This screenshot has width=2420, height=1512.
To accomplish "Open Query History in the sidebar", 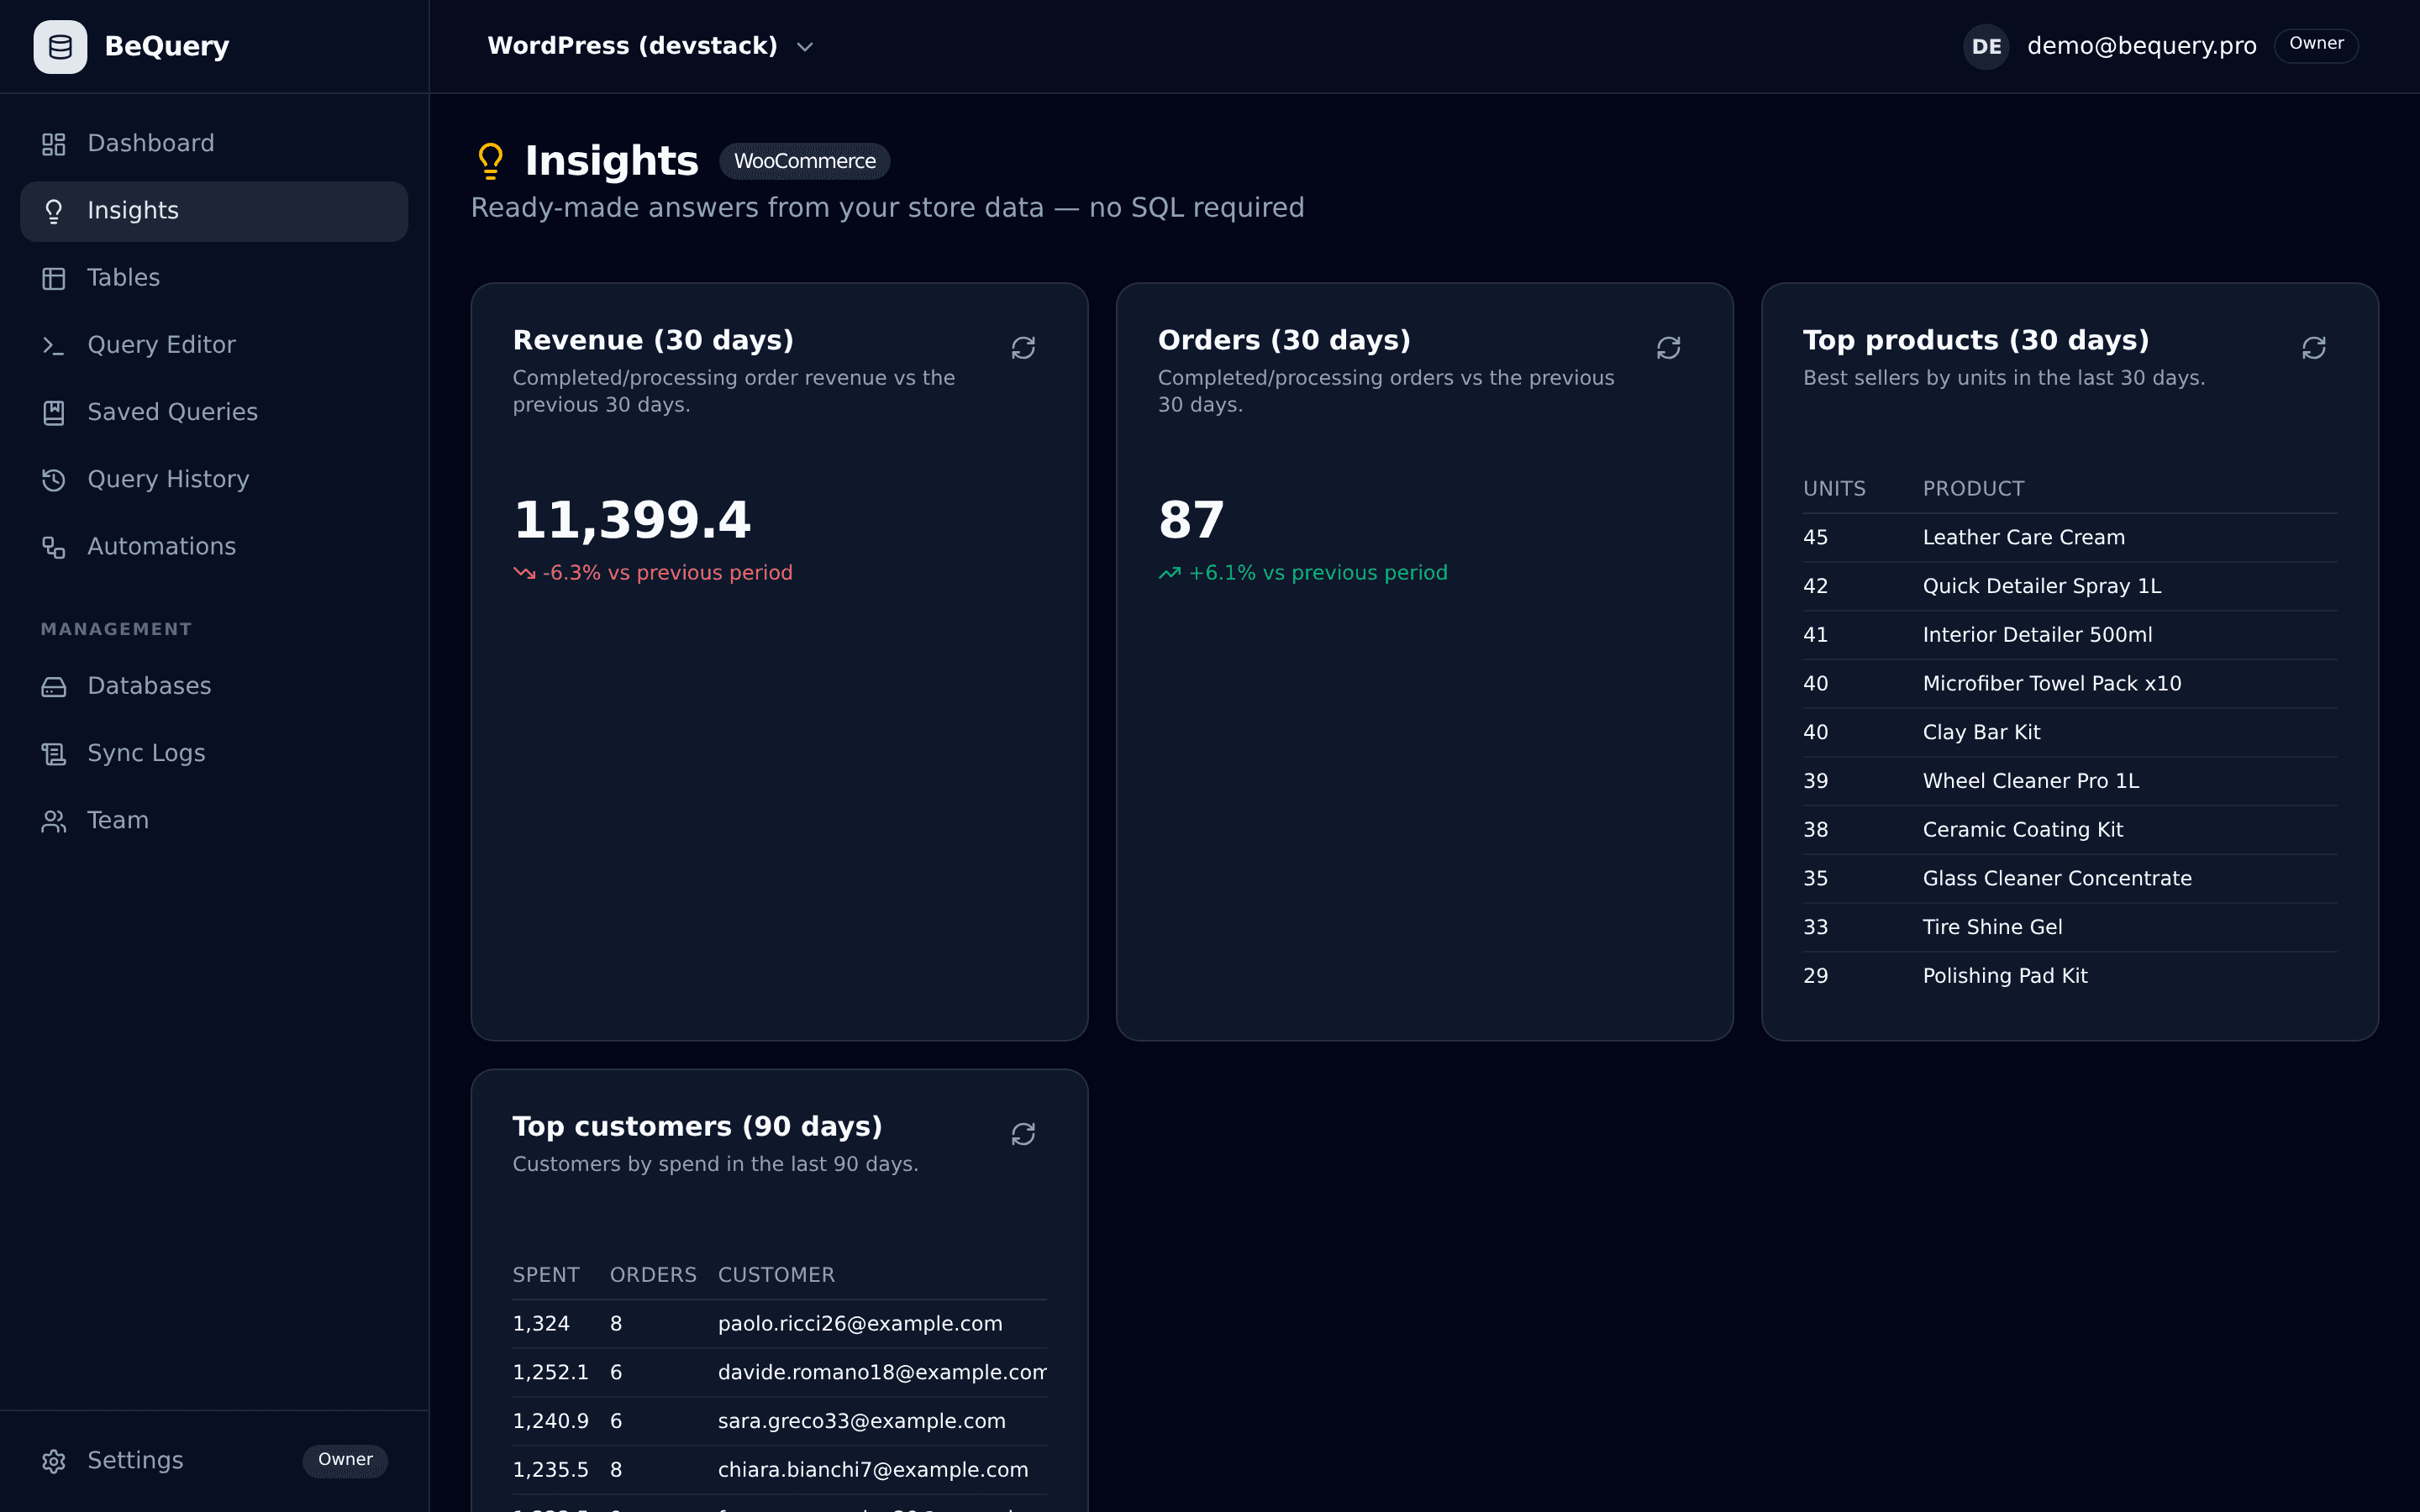I will (x=214, y=479).
